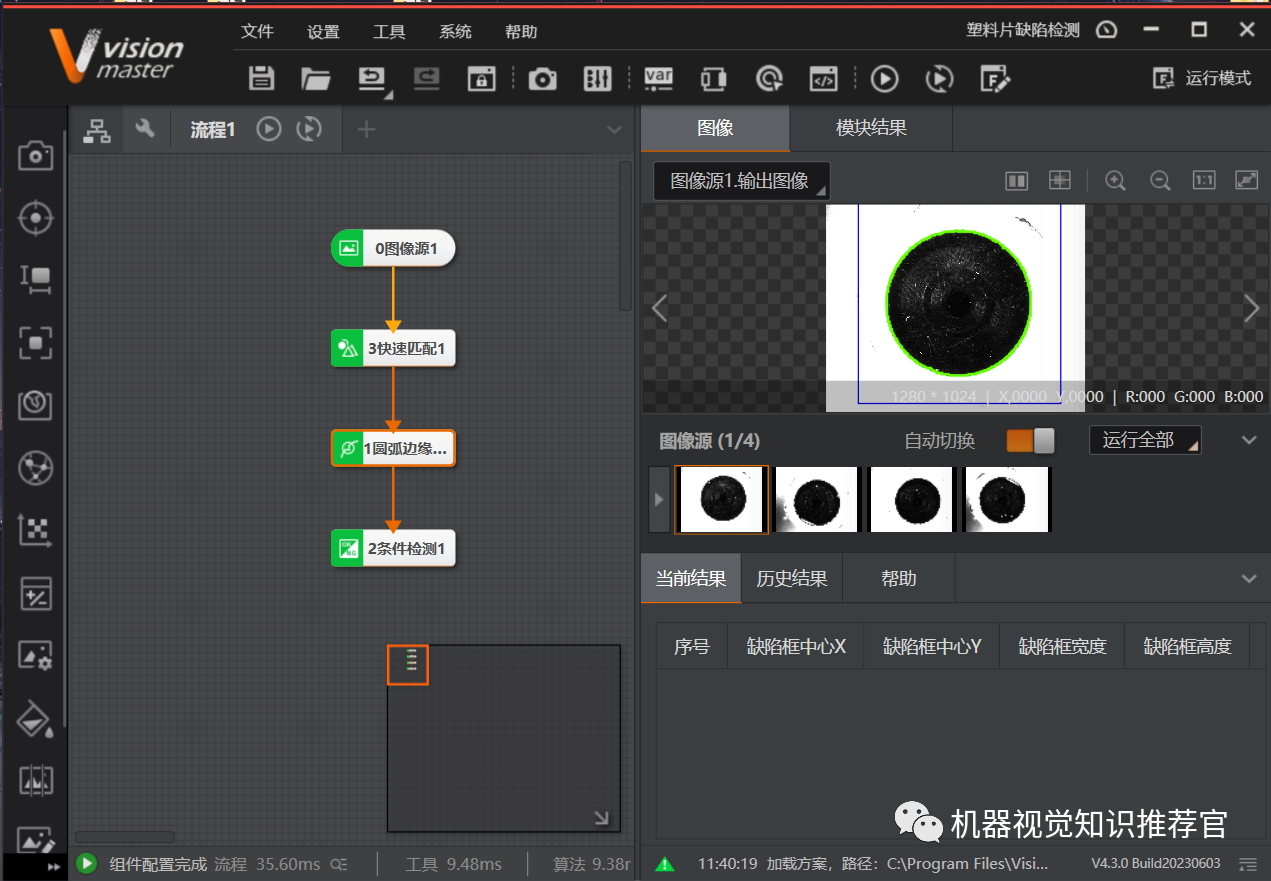Image resolution: width=1271 pixels, height=881 pixels.
Task: Open global variables var icon
Action: (x=659, y=78)
